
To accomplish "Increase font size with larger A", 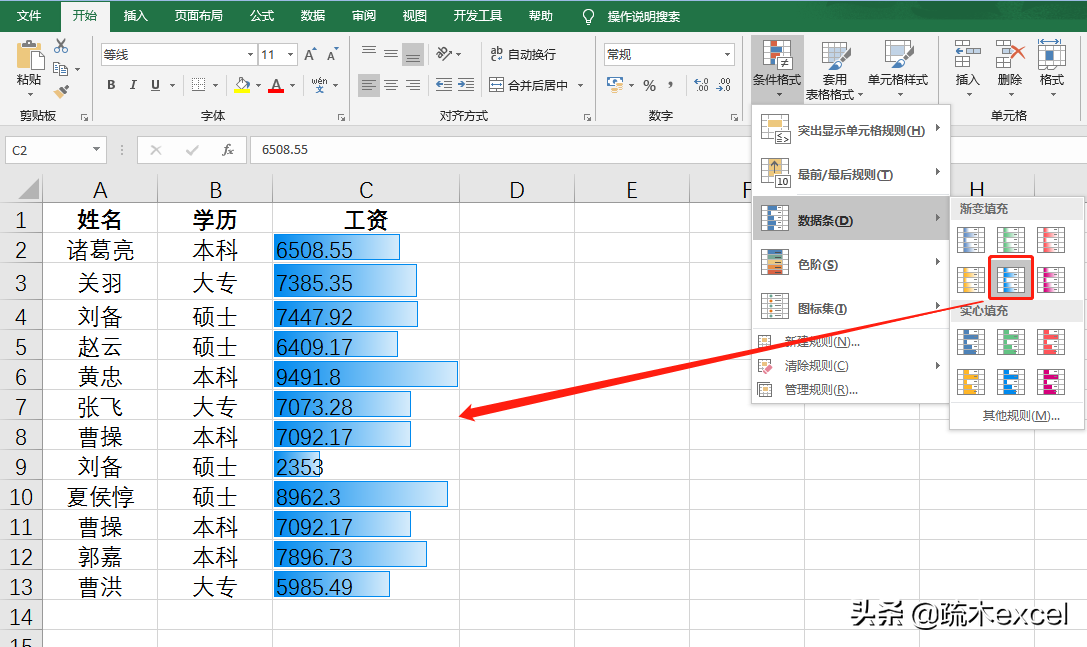I will tap(310, 54).
